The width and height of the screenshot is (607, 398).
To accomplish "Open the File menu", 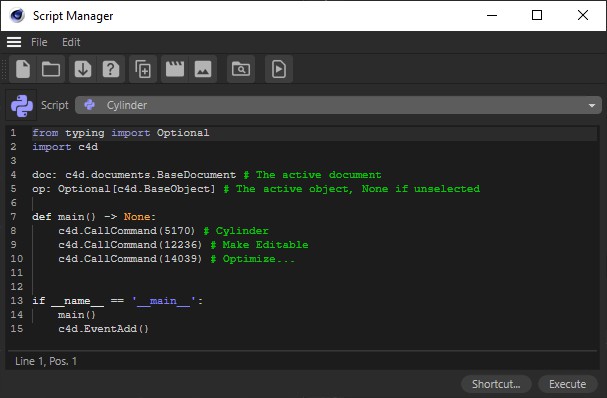I will 39,42.
